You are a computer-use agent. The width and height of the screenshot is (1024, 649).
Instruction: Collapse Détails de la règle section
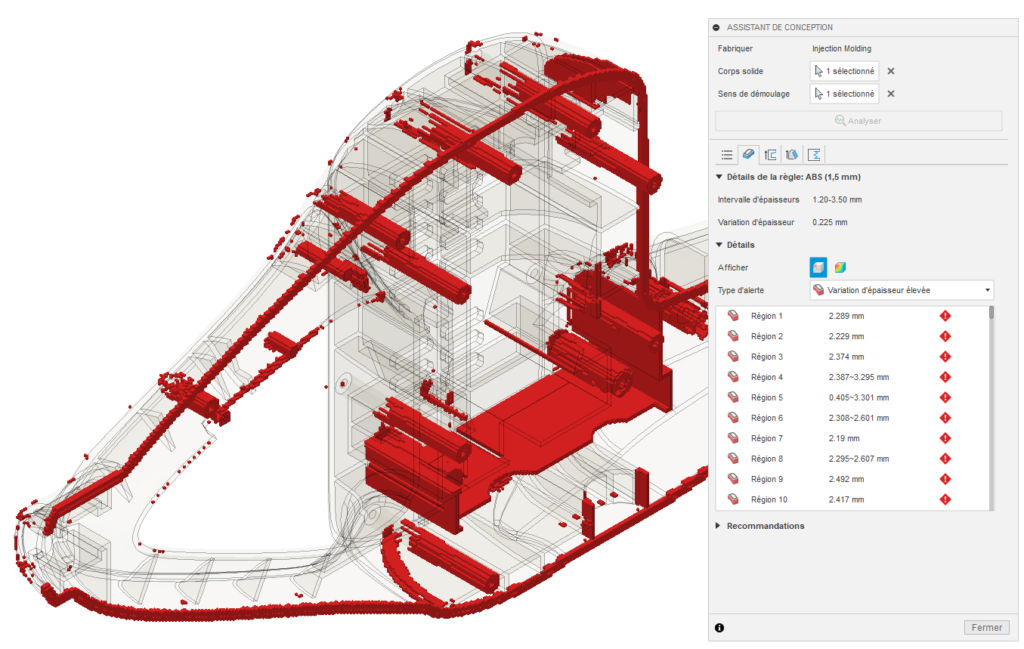719,177
